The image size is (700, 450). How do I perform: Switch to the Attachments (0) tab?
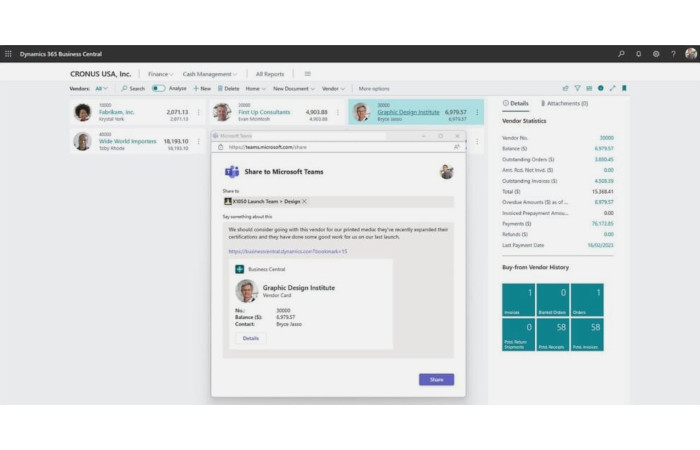point(564,103)
